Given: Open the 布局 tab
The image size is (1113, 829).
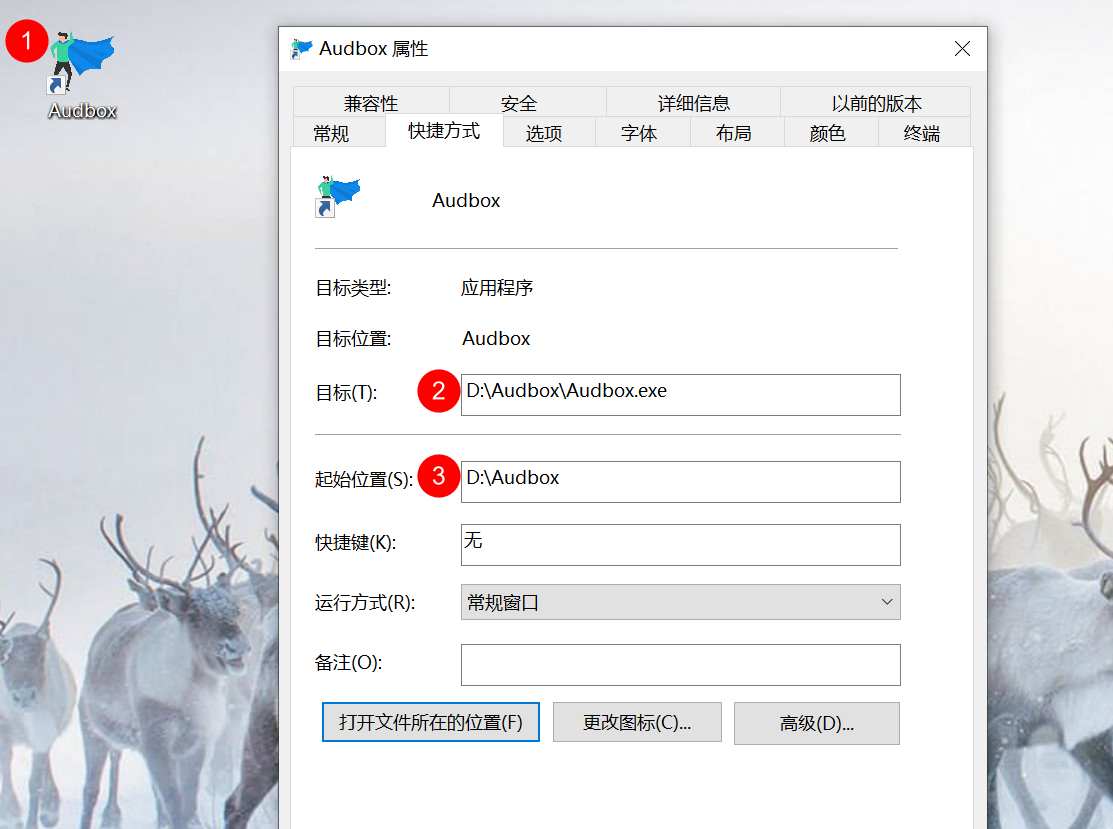Looking at the screenshot, I should [736, 131].
